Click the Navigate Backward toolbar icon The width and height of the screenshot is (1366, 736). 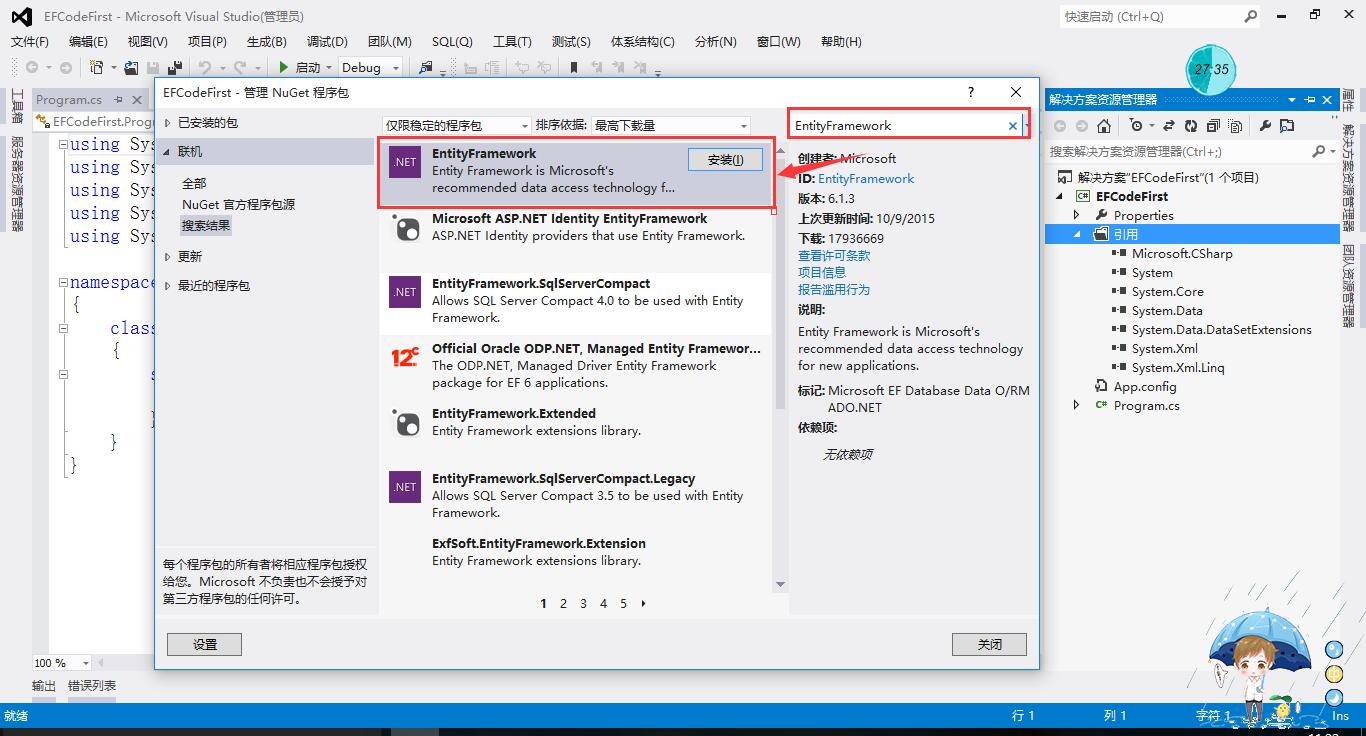tap(31, 68)
